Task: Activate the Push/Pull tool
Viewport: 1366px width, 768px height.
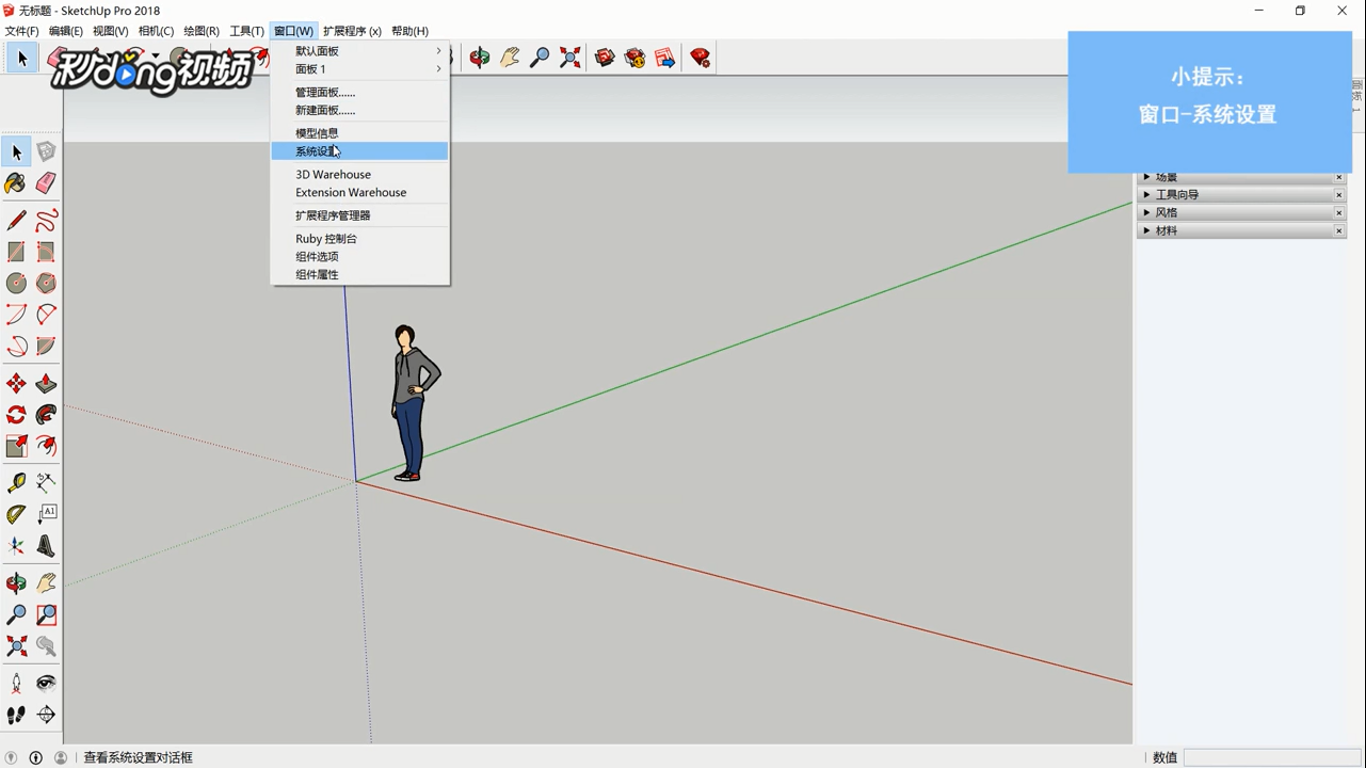Action: point(46,384)
